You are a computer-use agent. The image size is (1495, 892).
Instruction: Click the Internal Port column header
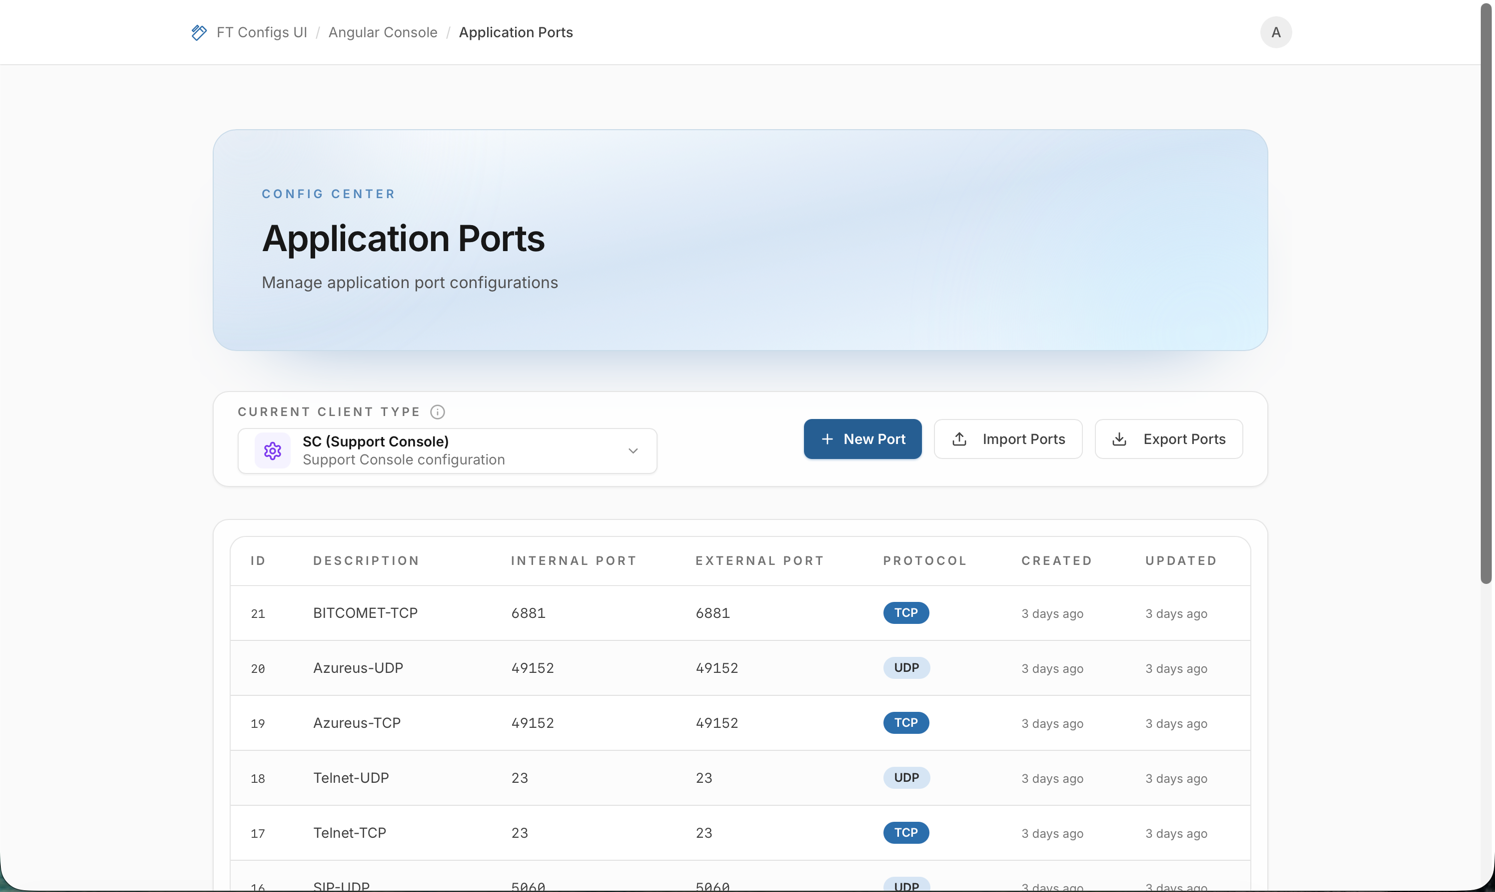(574, 561)
